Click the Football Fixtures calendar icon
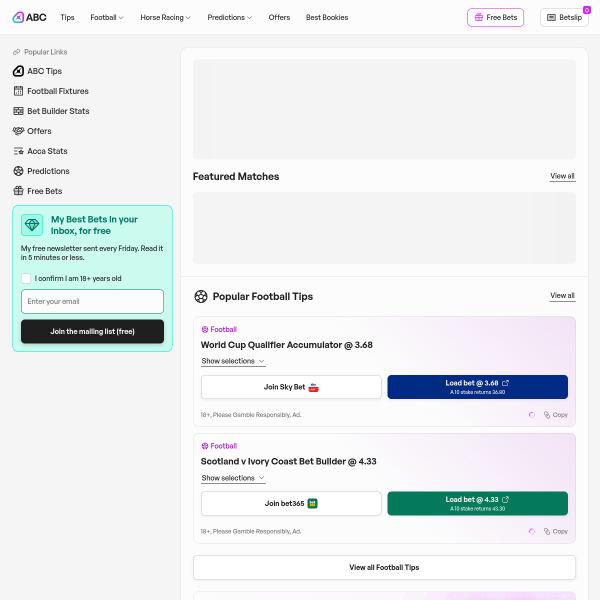 (18, 91)
